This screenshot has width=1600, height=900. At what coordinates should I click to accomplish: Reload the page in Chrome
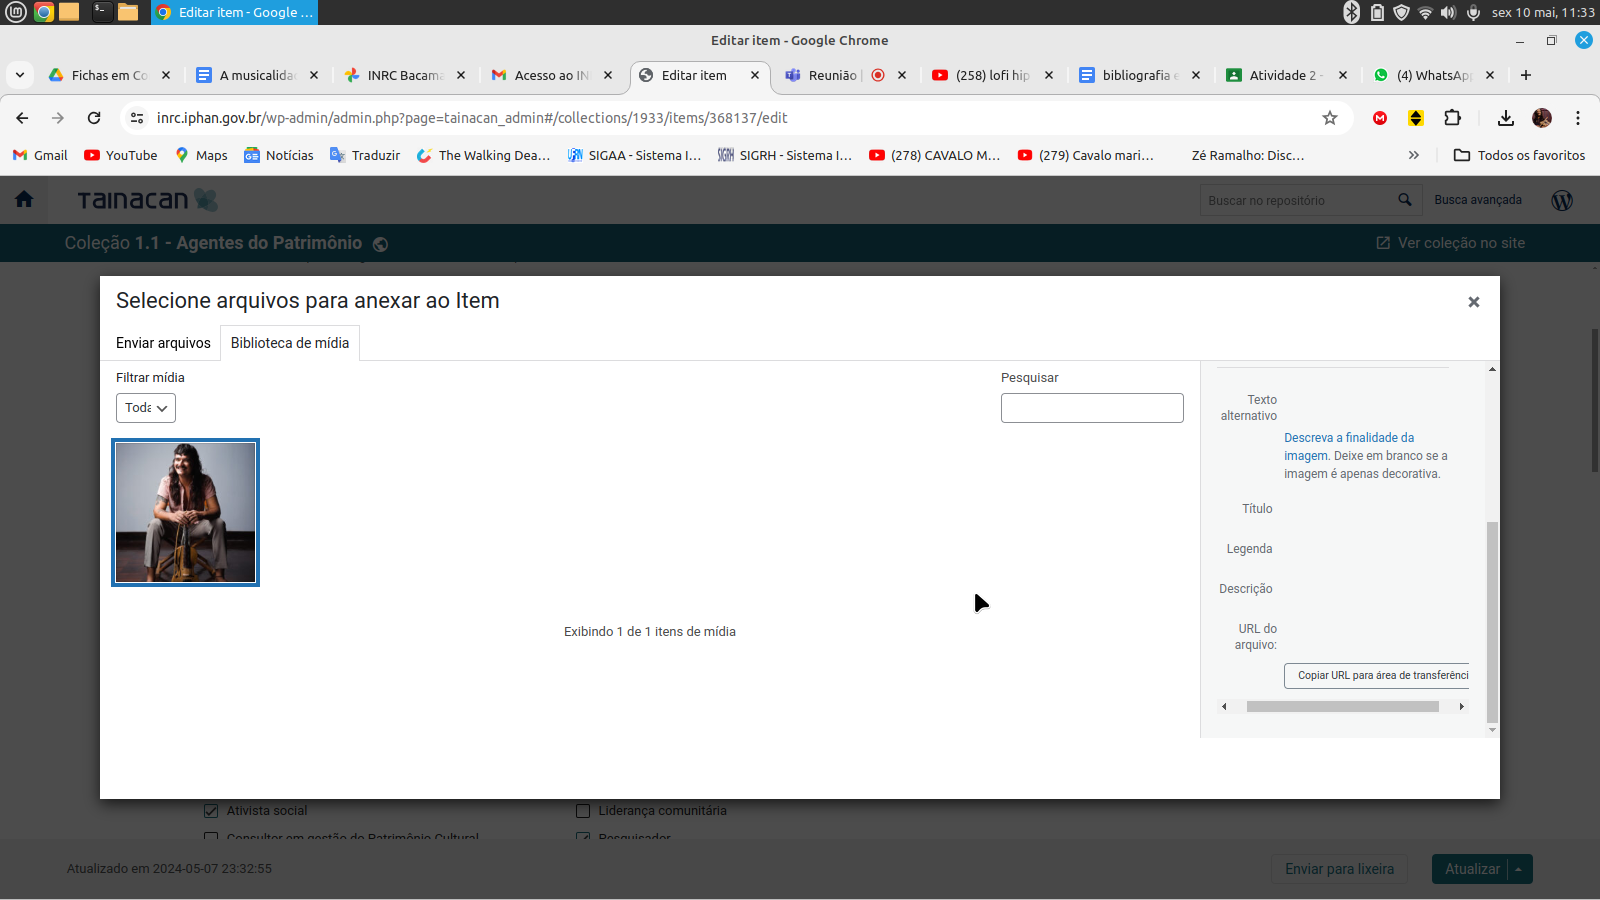tap(94, 118)
